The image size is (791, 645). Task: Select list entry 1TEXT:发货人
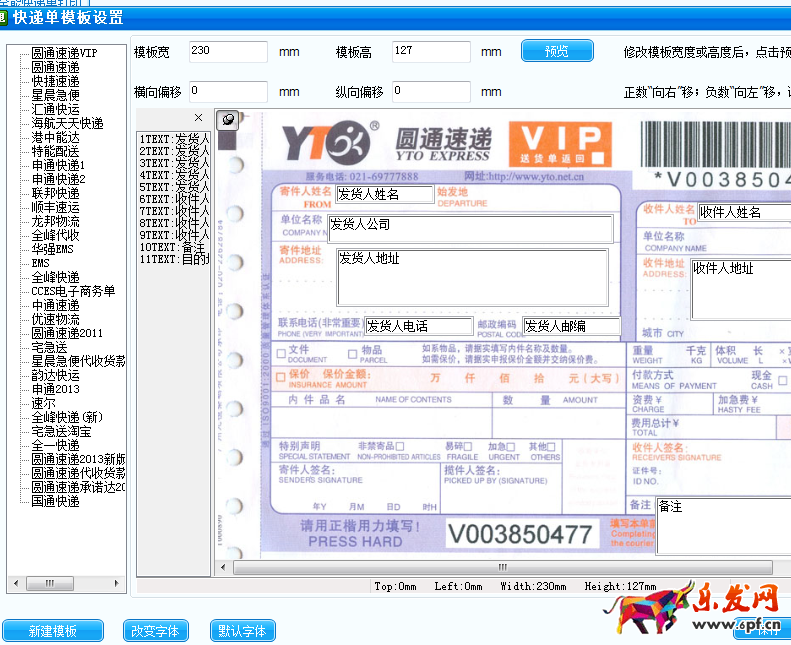tap(174, 139)
